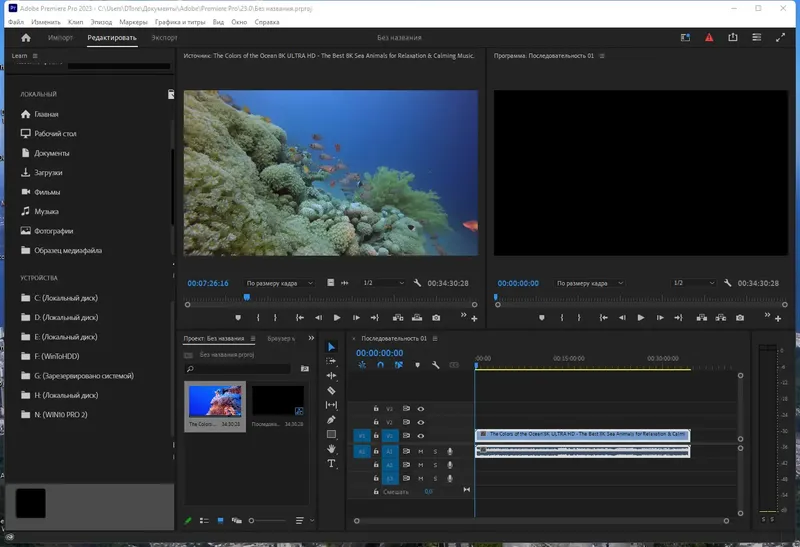This screenshot has height=547, width=800.
Task: Select the Pen tool
Action: pos(332,419)
